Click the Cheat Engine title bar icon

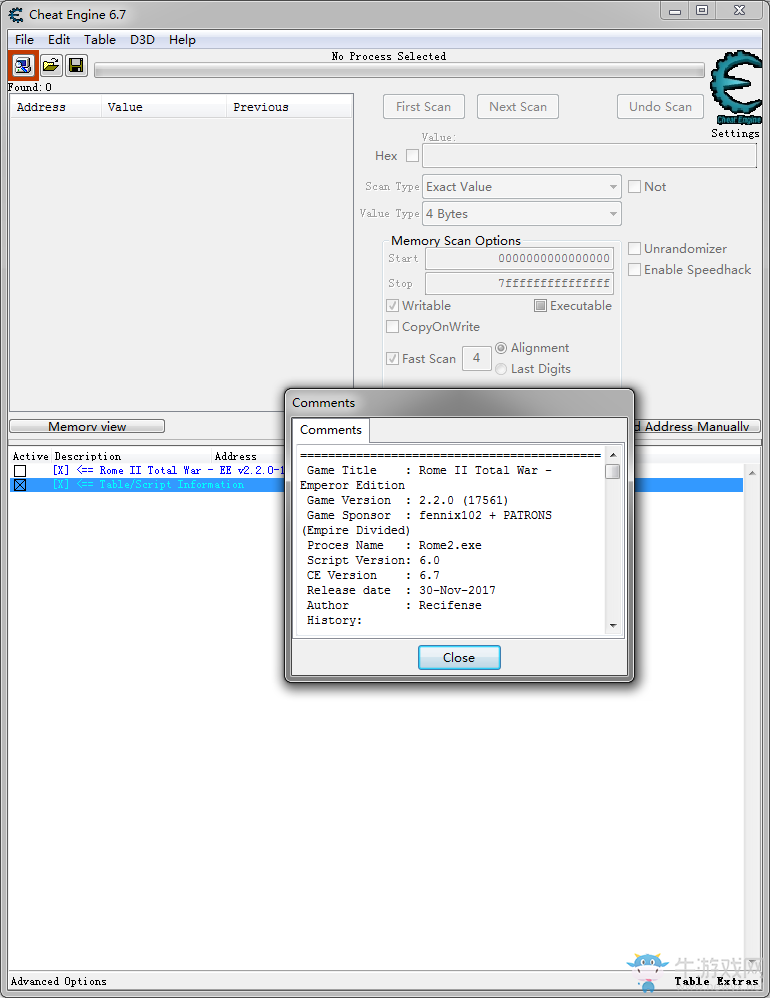click(16, 14)
